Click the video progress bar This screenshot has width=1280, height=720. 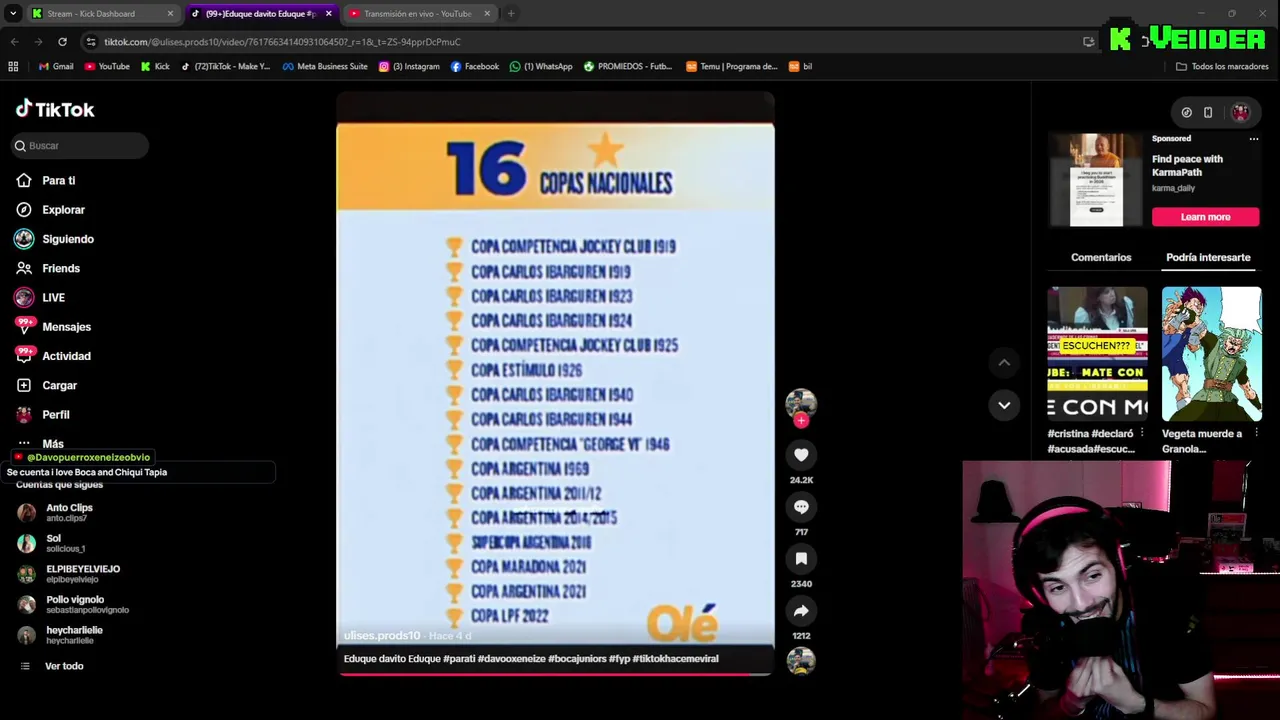click(x=555, y=673)
